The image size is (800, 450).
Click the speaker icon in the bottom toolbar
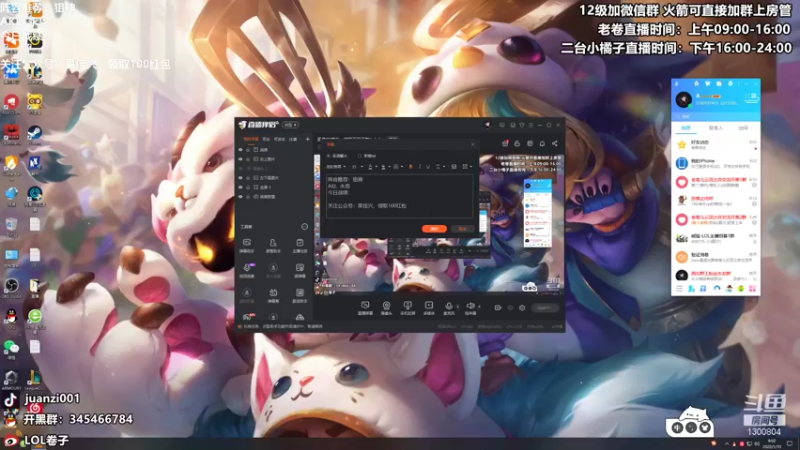click(x=470, y=306)
